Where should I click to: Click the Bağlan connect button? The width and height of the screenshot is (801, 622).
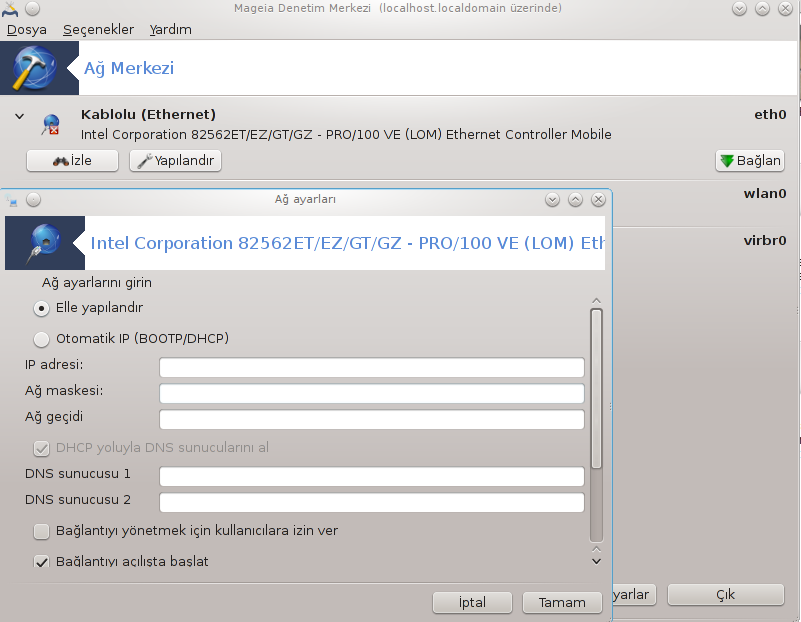750,161
